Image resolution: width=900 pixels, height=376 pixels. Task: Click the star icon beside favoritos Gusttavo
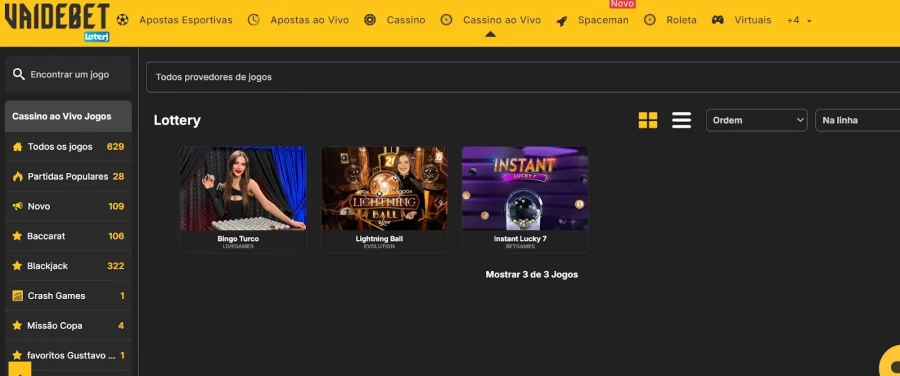pos(17,355)
